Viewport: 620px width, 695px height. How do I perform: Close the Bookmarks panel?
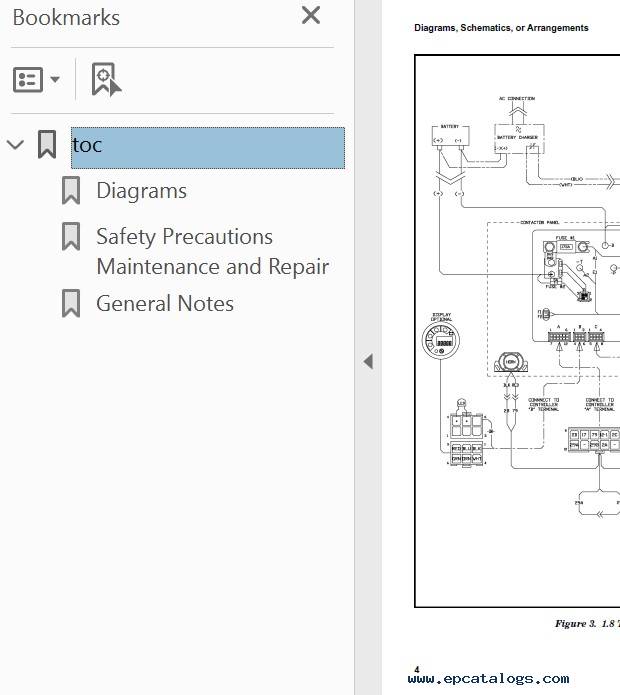point(311,16)
